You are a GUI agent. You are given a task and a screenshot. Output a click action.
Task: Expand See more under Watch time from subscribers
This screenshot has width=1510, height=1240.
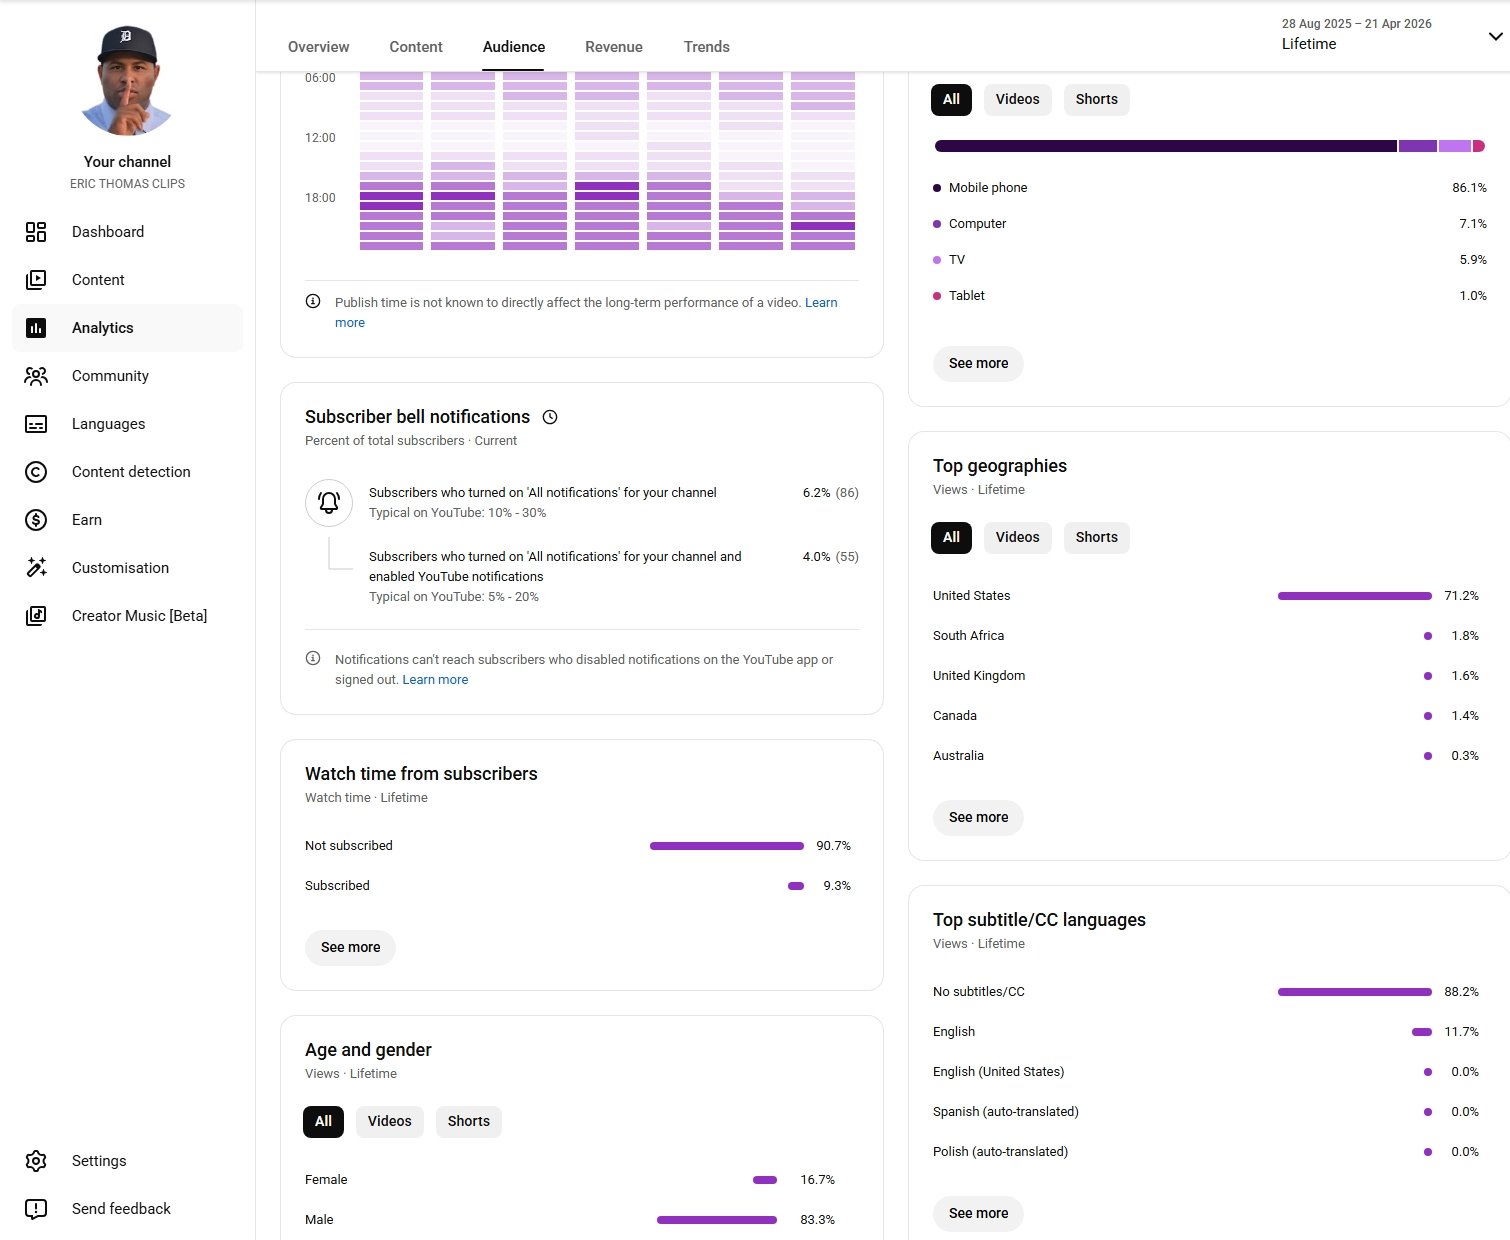click(350, 947)
